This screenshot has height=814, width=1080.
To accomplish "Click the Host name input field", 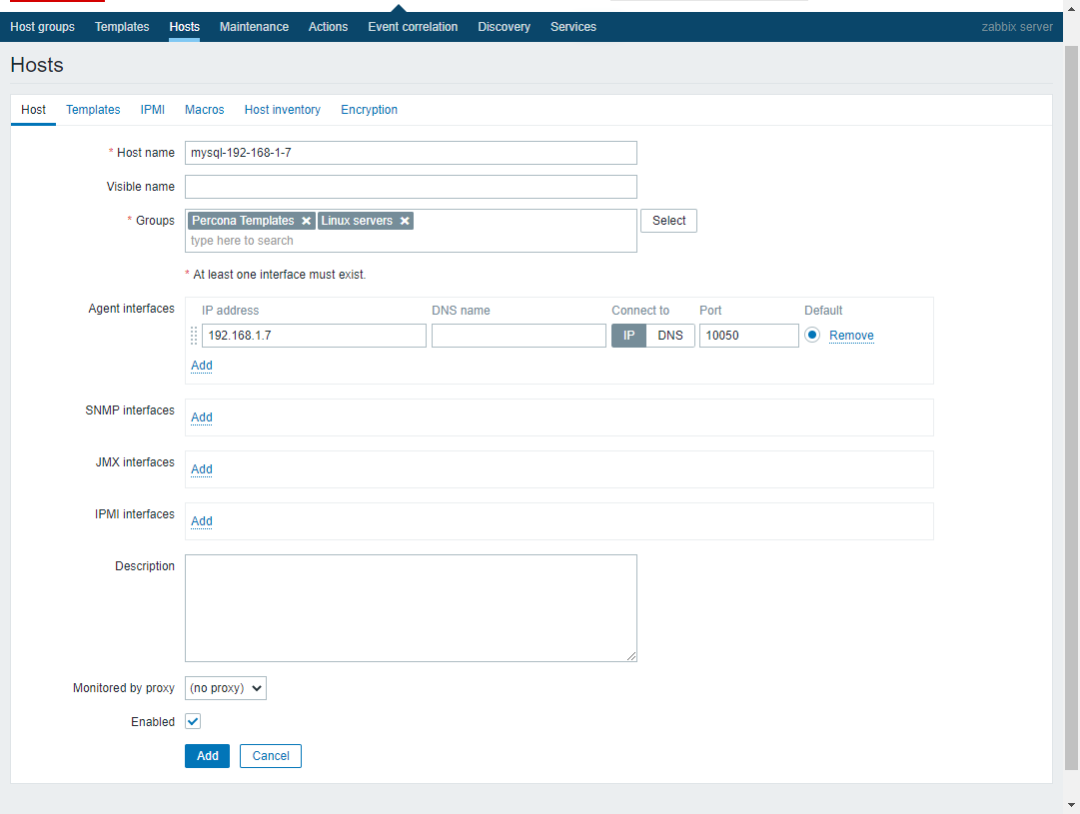I will click(x=410, y=153).
